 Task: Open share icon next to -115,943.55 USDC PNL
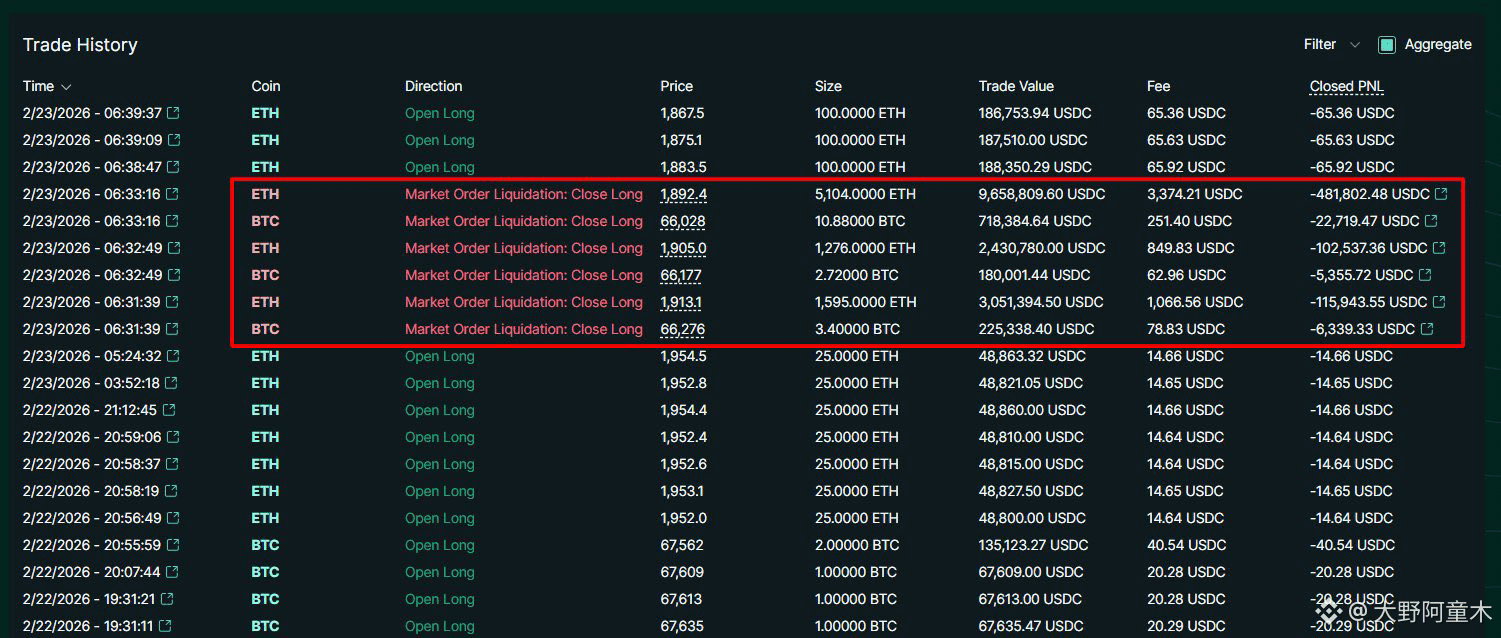point(1439,302)
